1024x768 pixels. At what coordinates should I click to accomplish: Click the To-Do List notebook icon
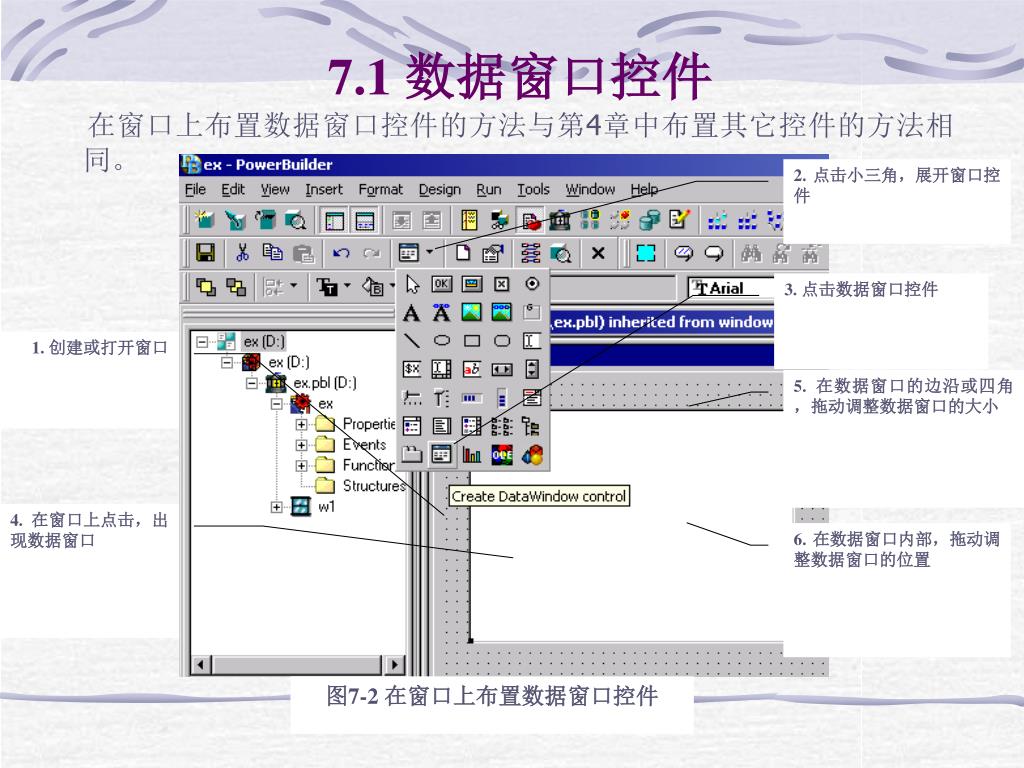[469, 221]
